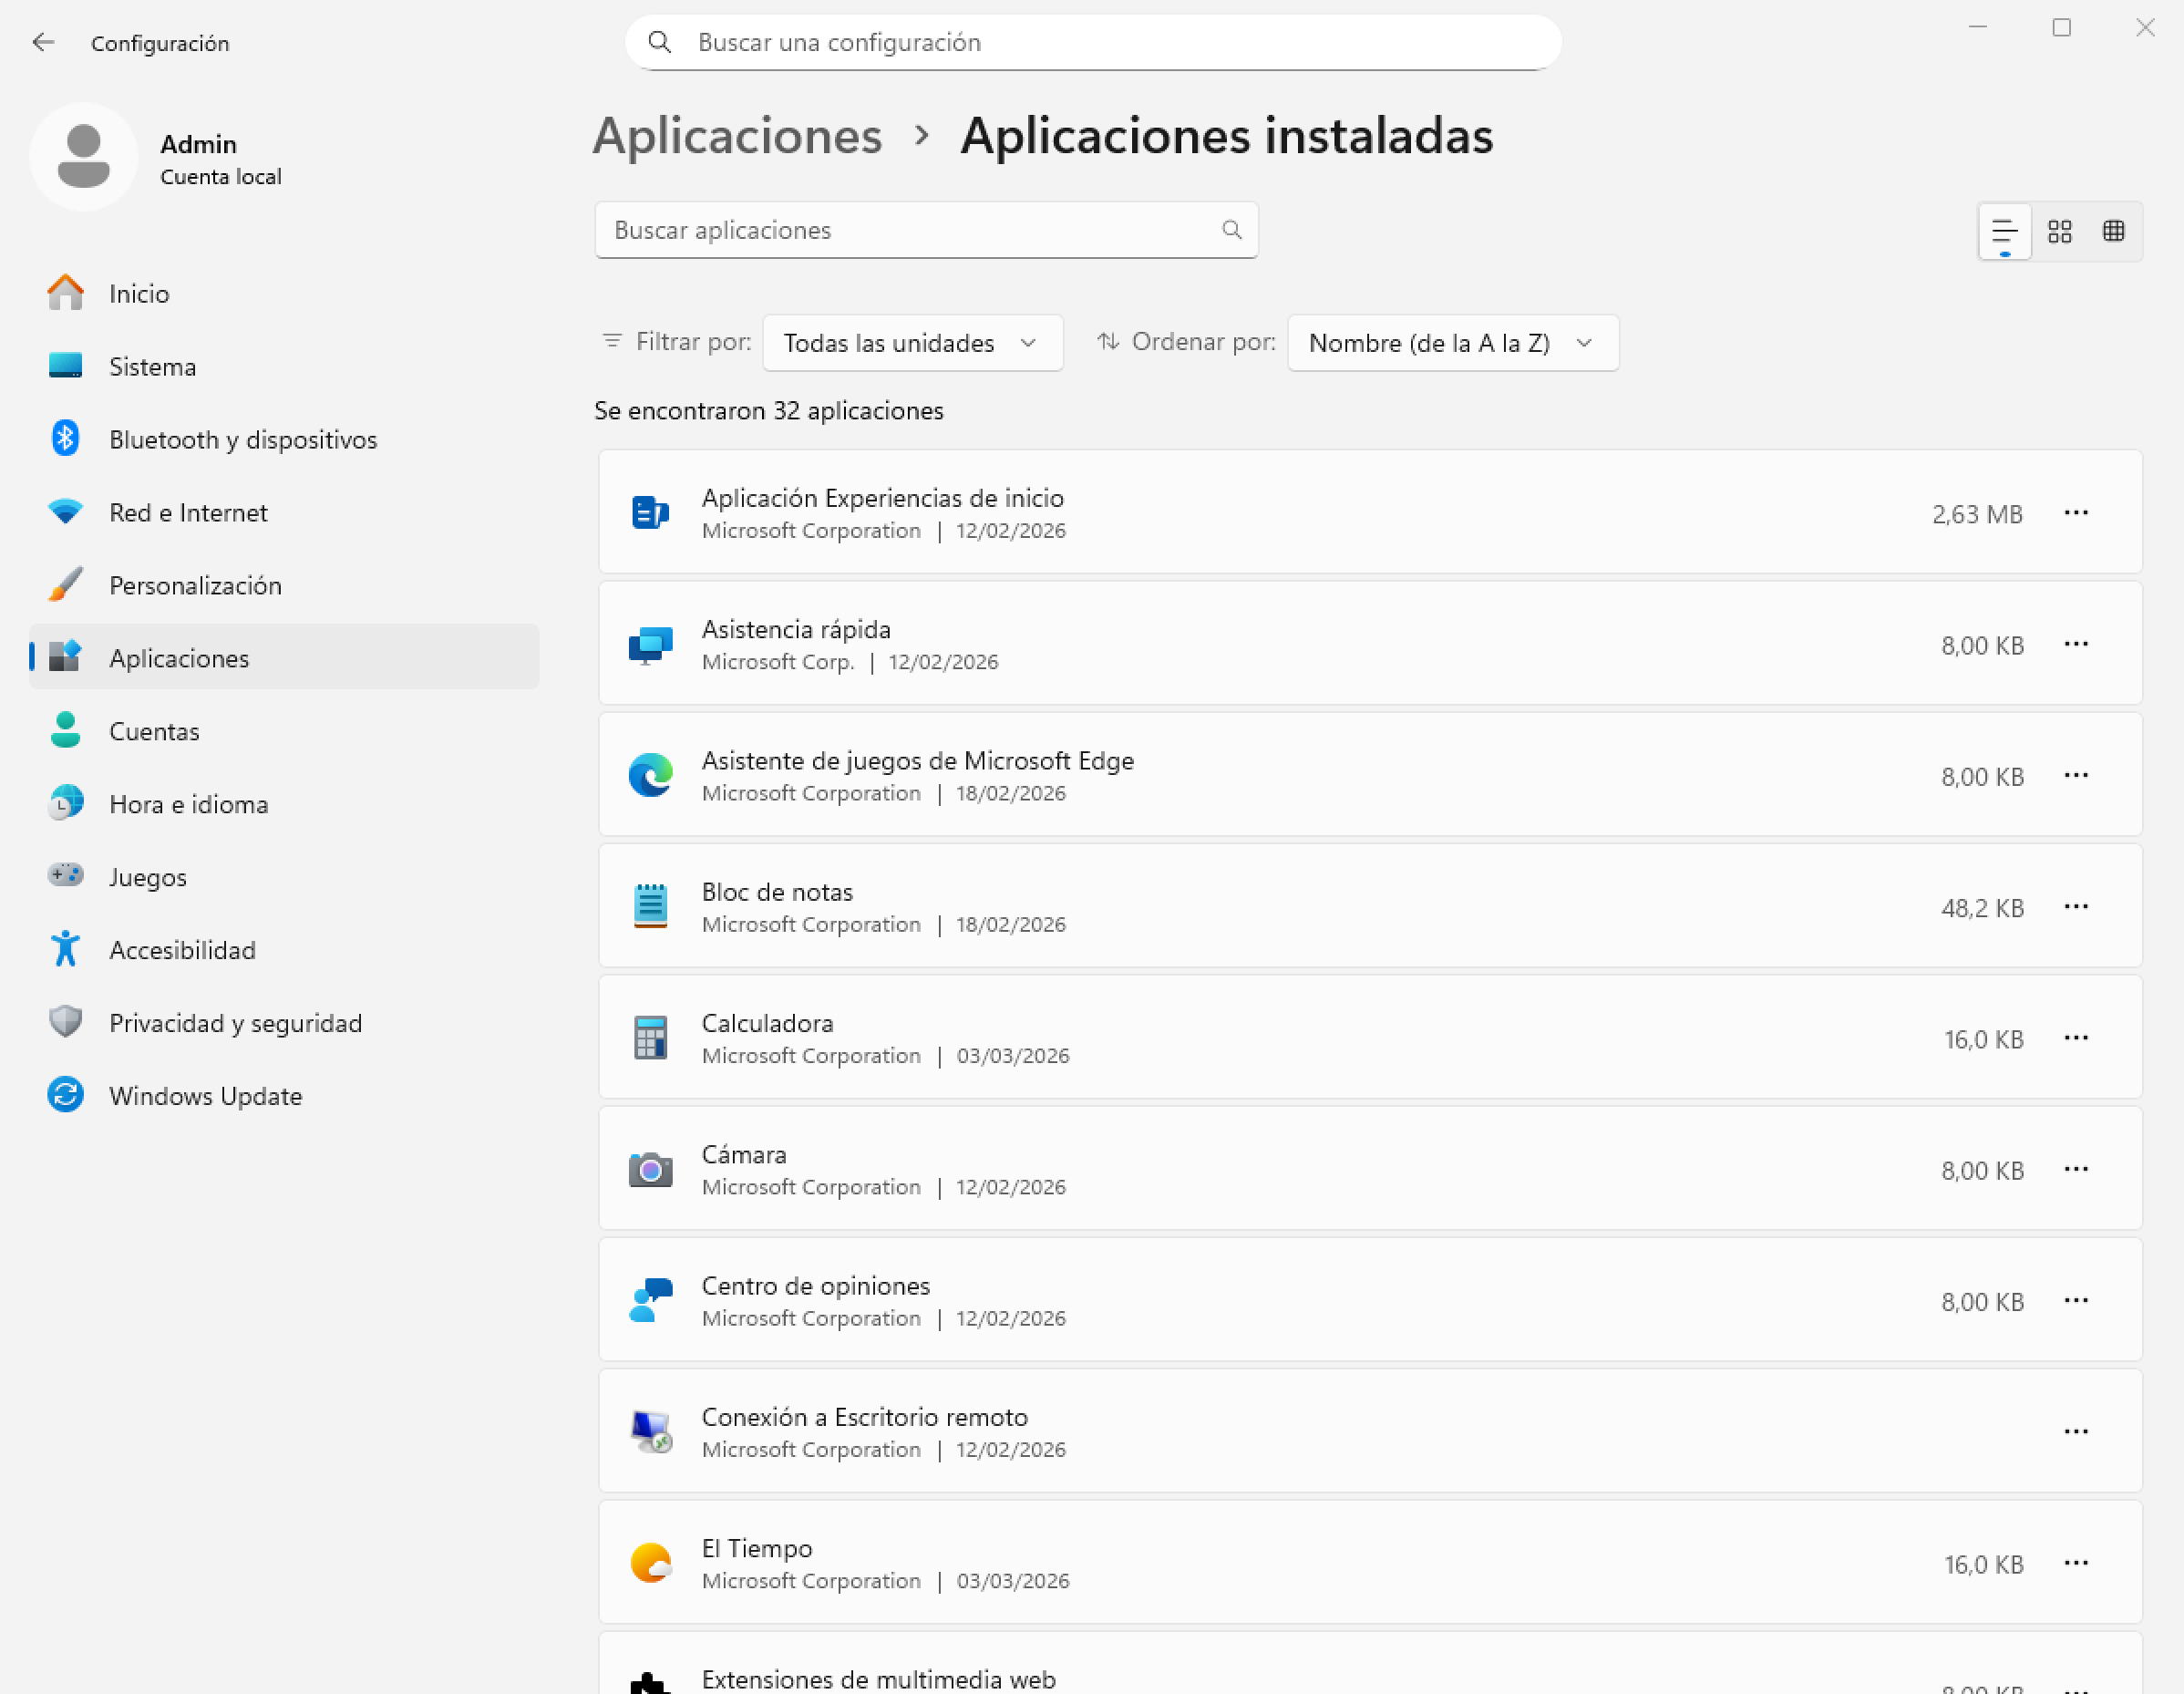Viewport: 2184px width, 1694px height.
Task: Open more options for Asistente de juegos Edge
Action: pos(2076,775)
